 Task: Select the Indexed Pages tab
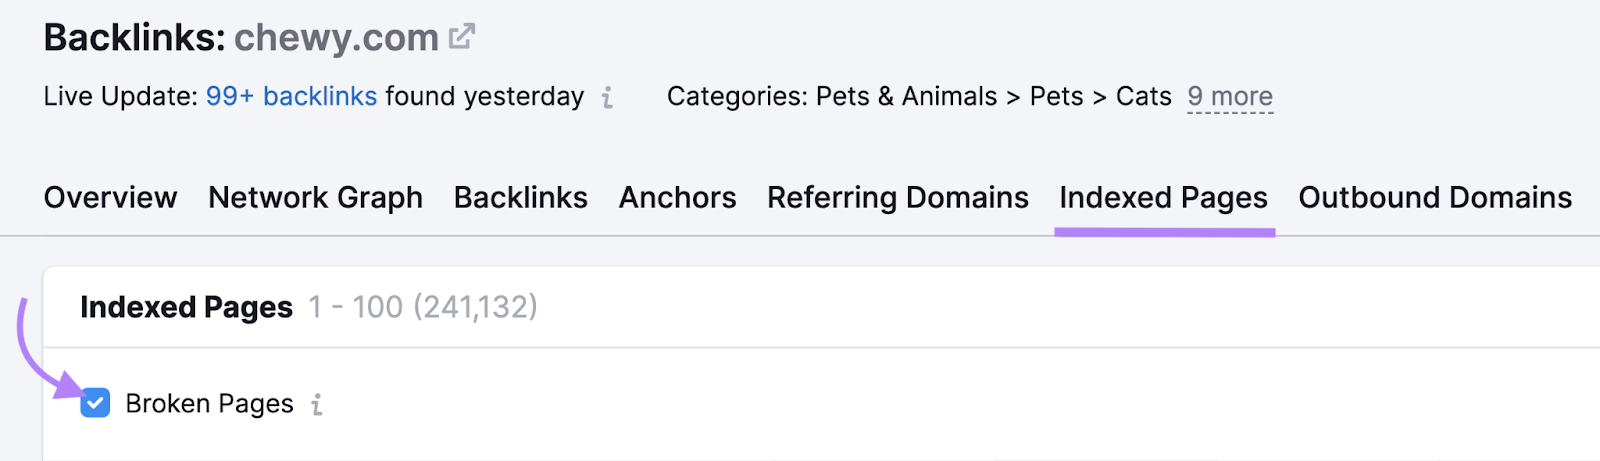[x=1163, y=198]
